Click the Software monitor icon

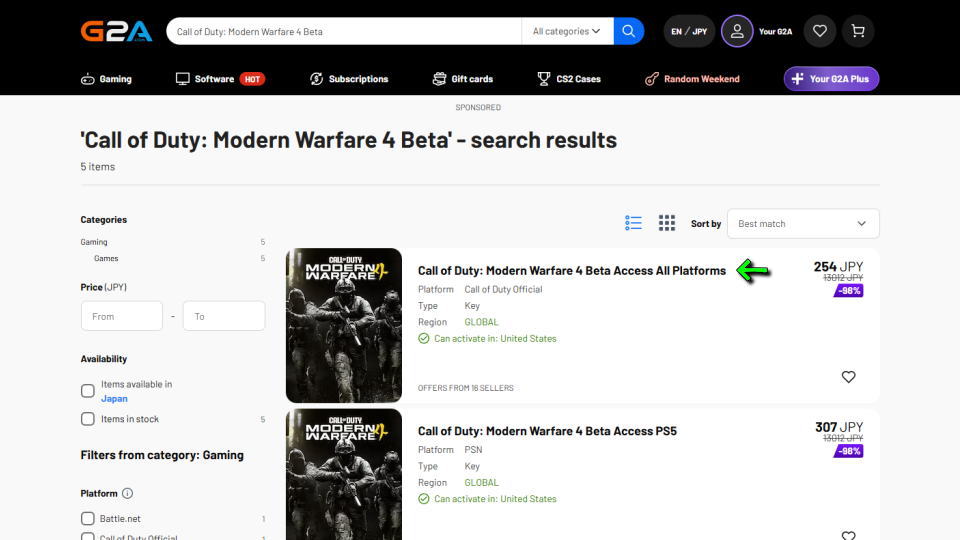(x=182, y=79)
